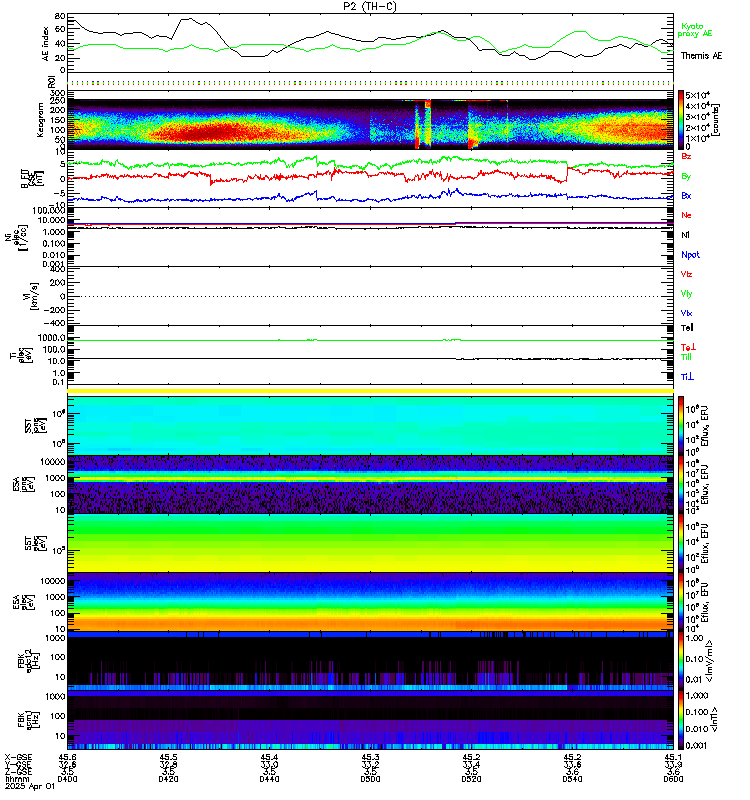Select the black "Te∥" legend label
The height and width of the screenshot is (800, 750).
point(687,328)
